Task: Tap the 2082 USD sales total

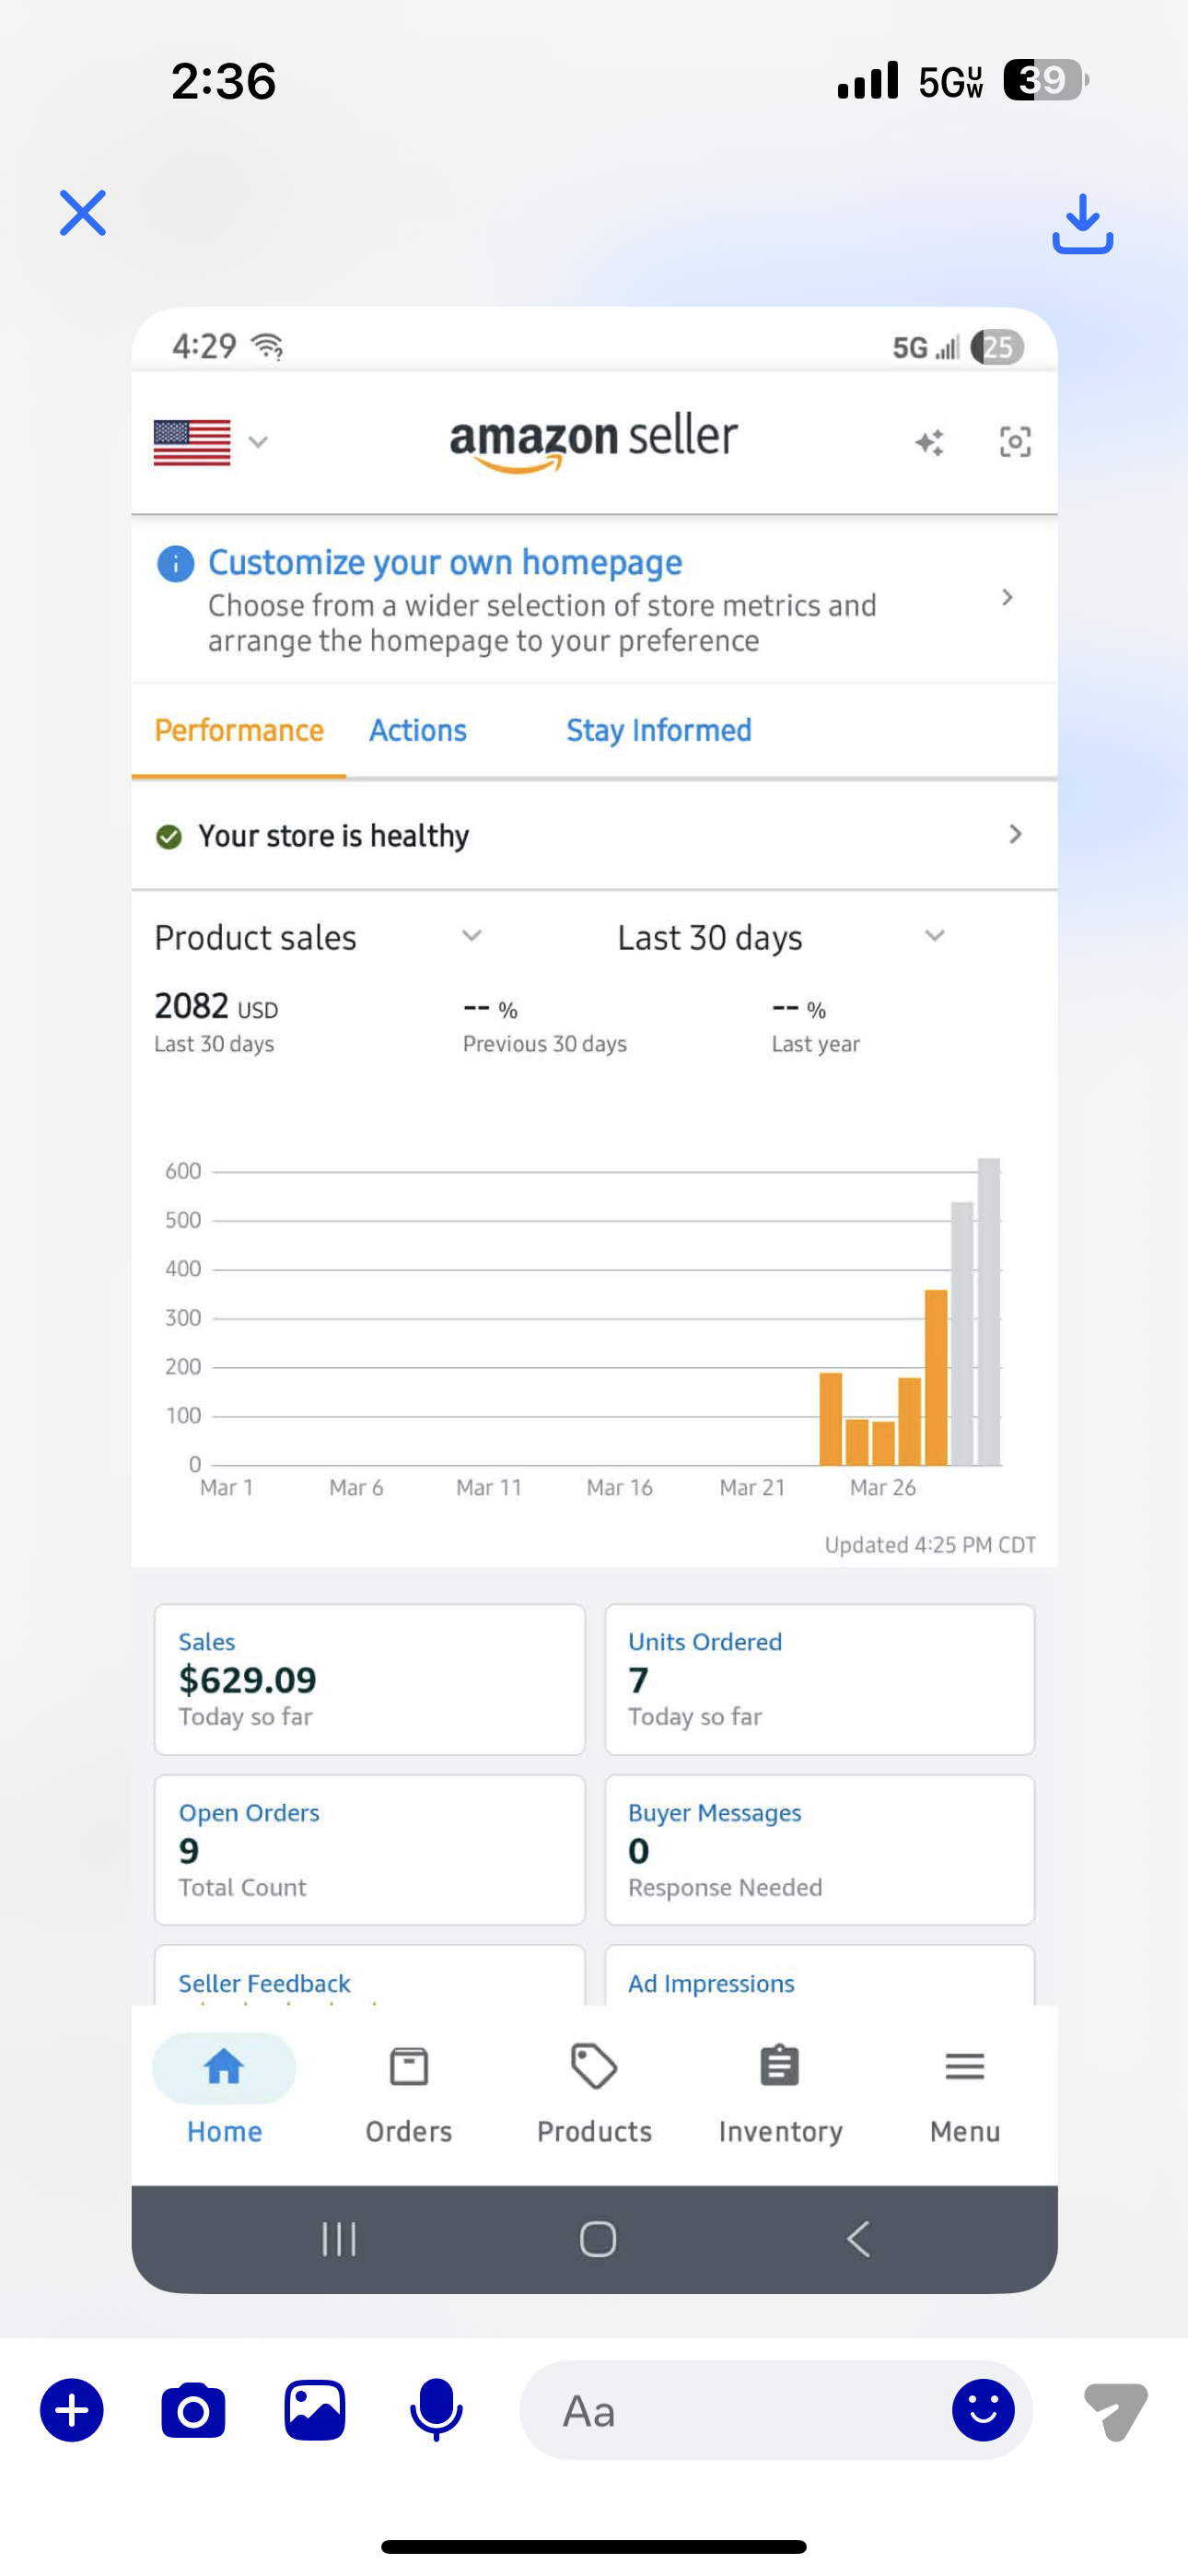Action: [216, 1006]
